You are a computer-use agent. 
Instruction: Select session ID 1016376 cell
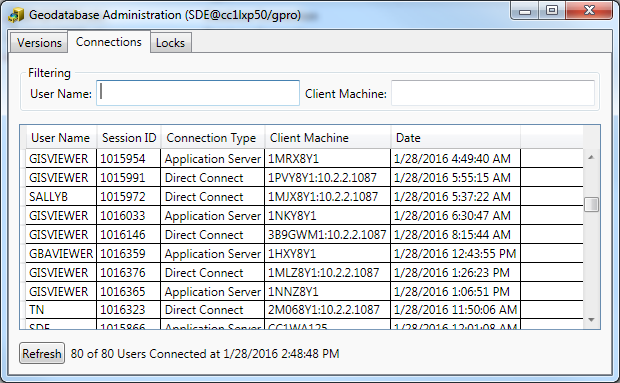[129, 272]
